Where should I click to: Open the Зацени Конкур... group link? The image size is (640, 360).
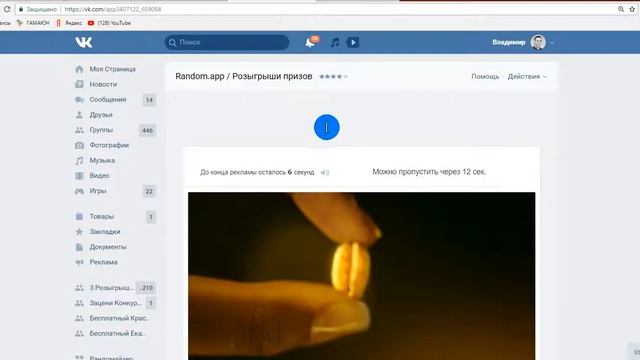115,303
